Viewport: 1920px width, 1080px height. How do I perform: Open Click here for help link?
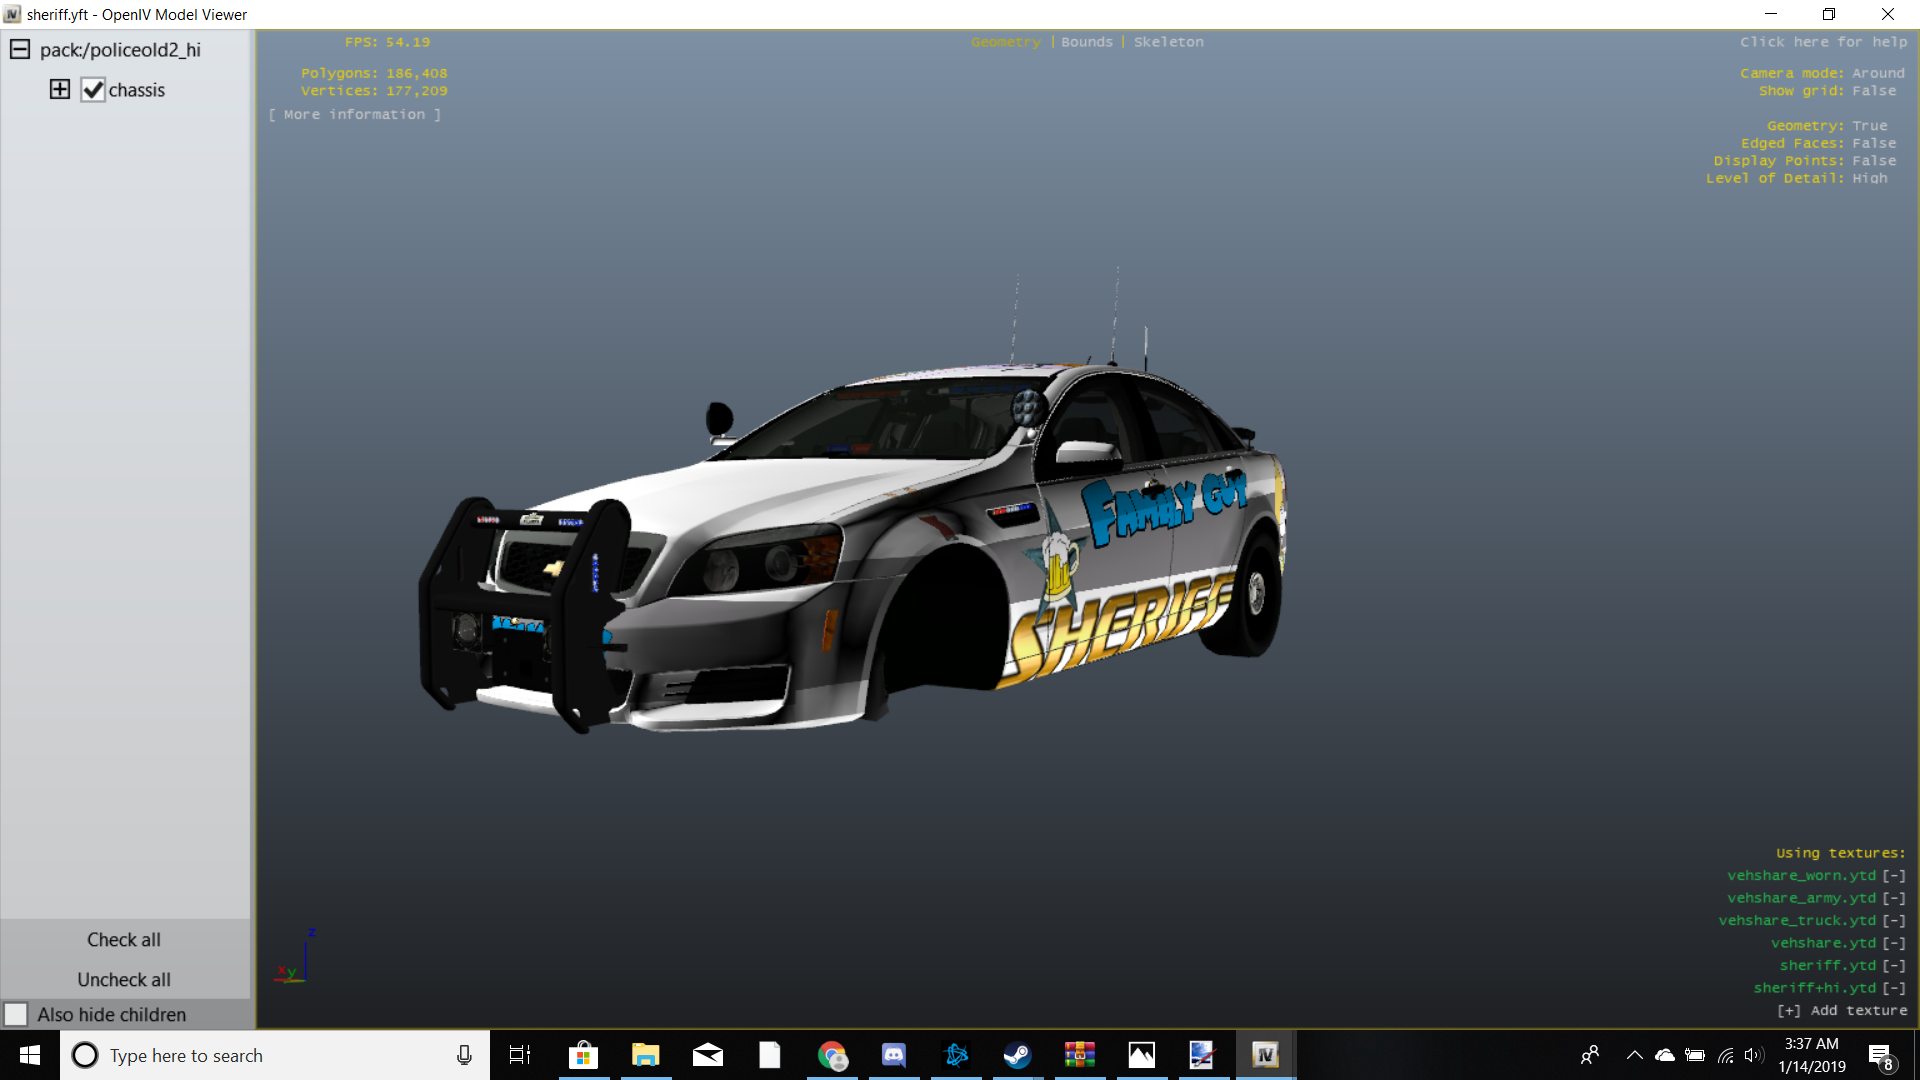[x=1823, y=42]
